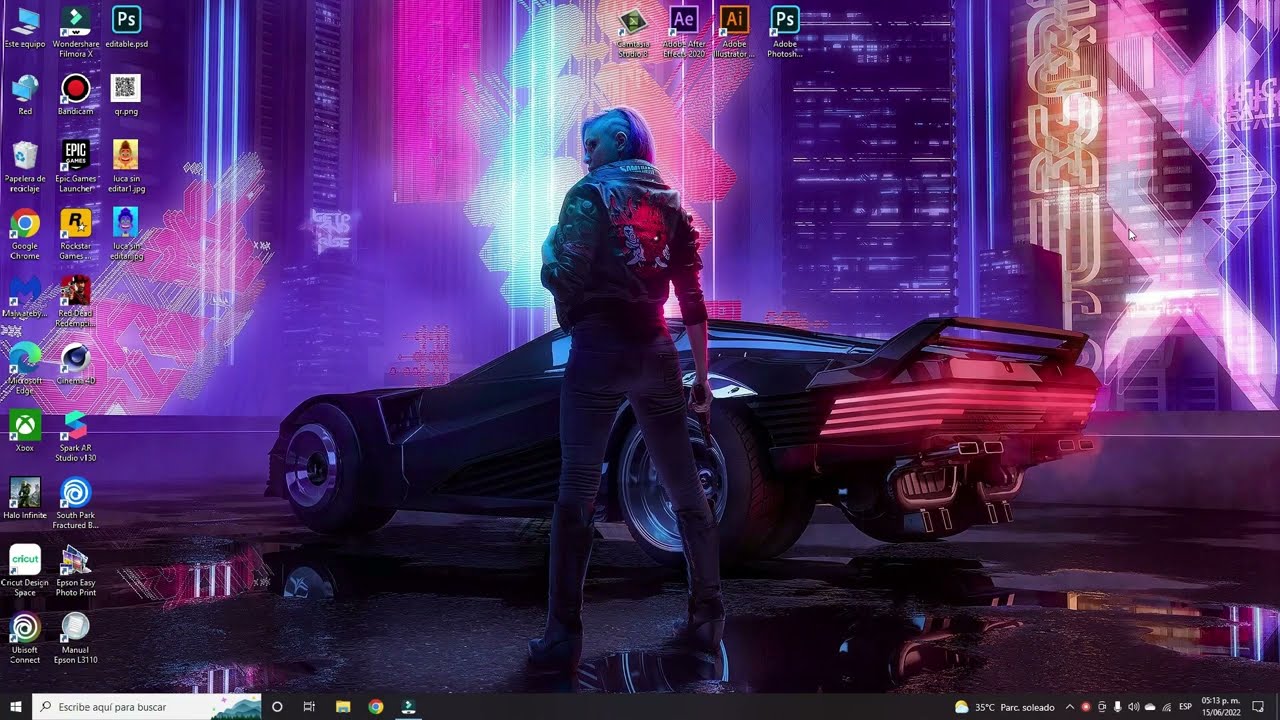This screenshot has height=720, width=1280.
Task: Select South Park Fractured shortcut
Action: 76,503
